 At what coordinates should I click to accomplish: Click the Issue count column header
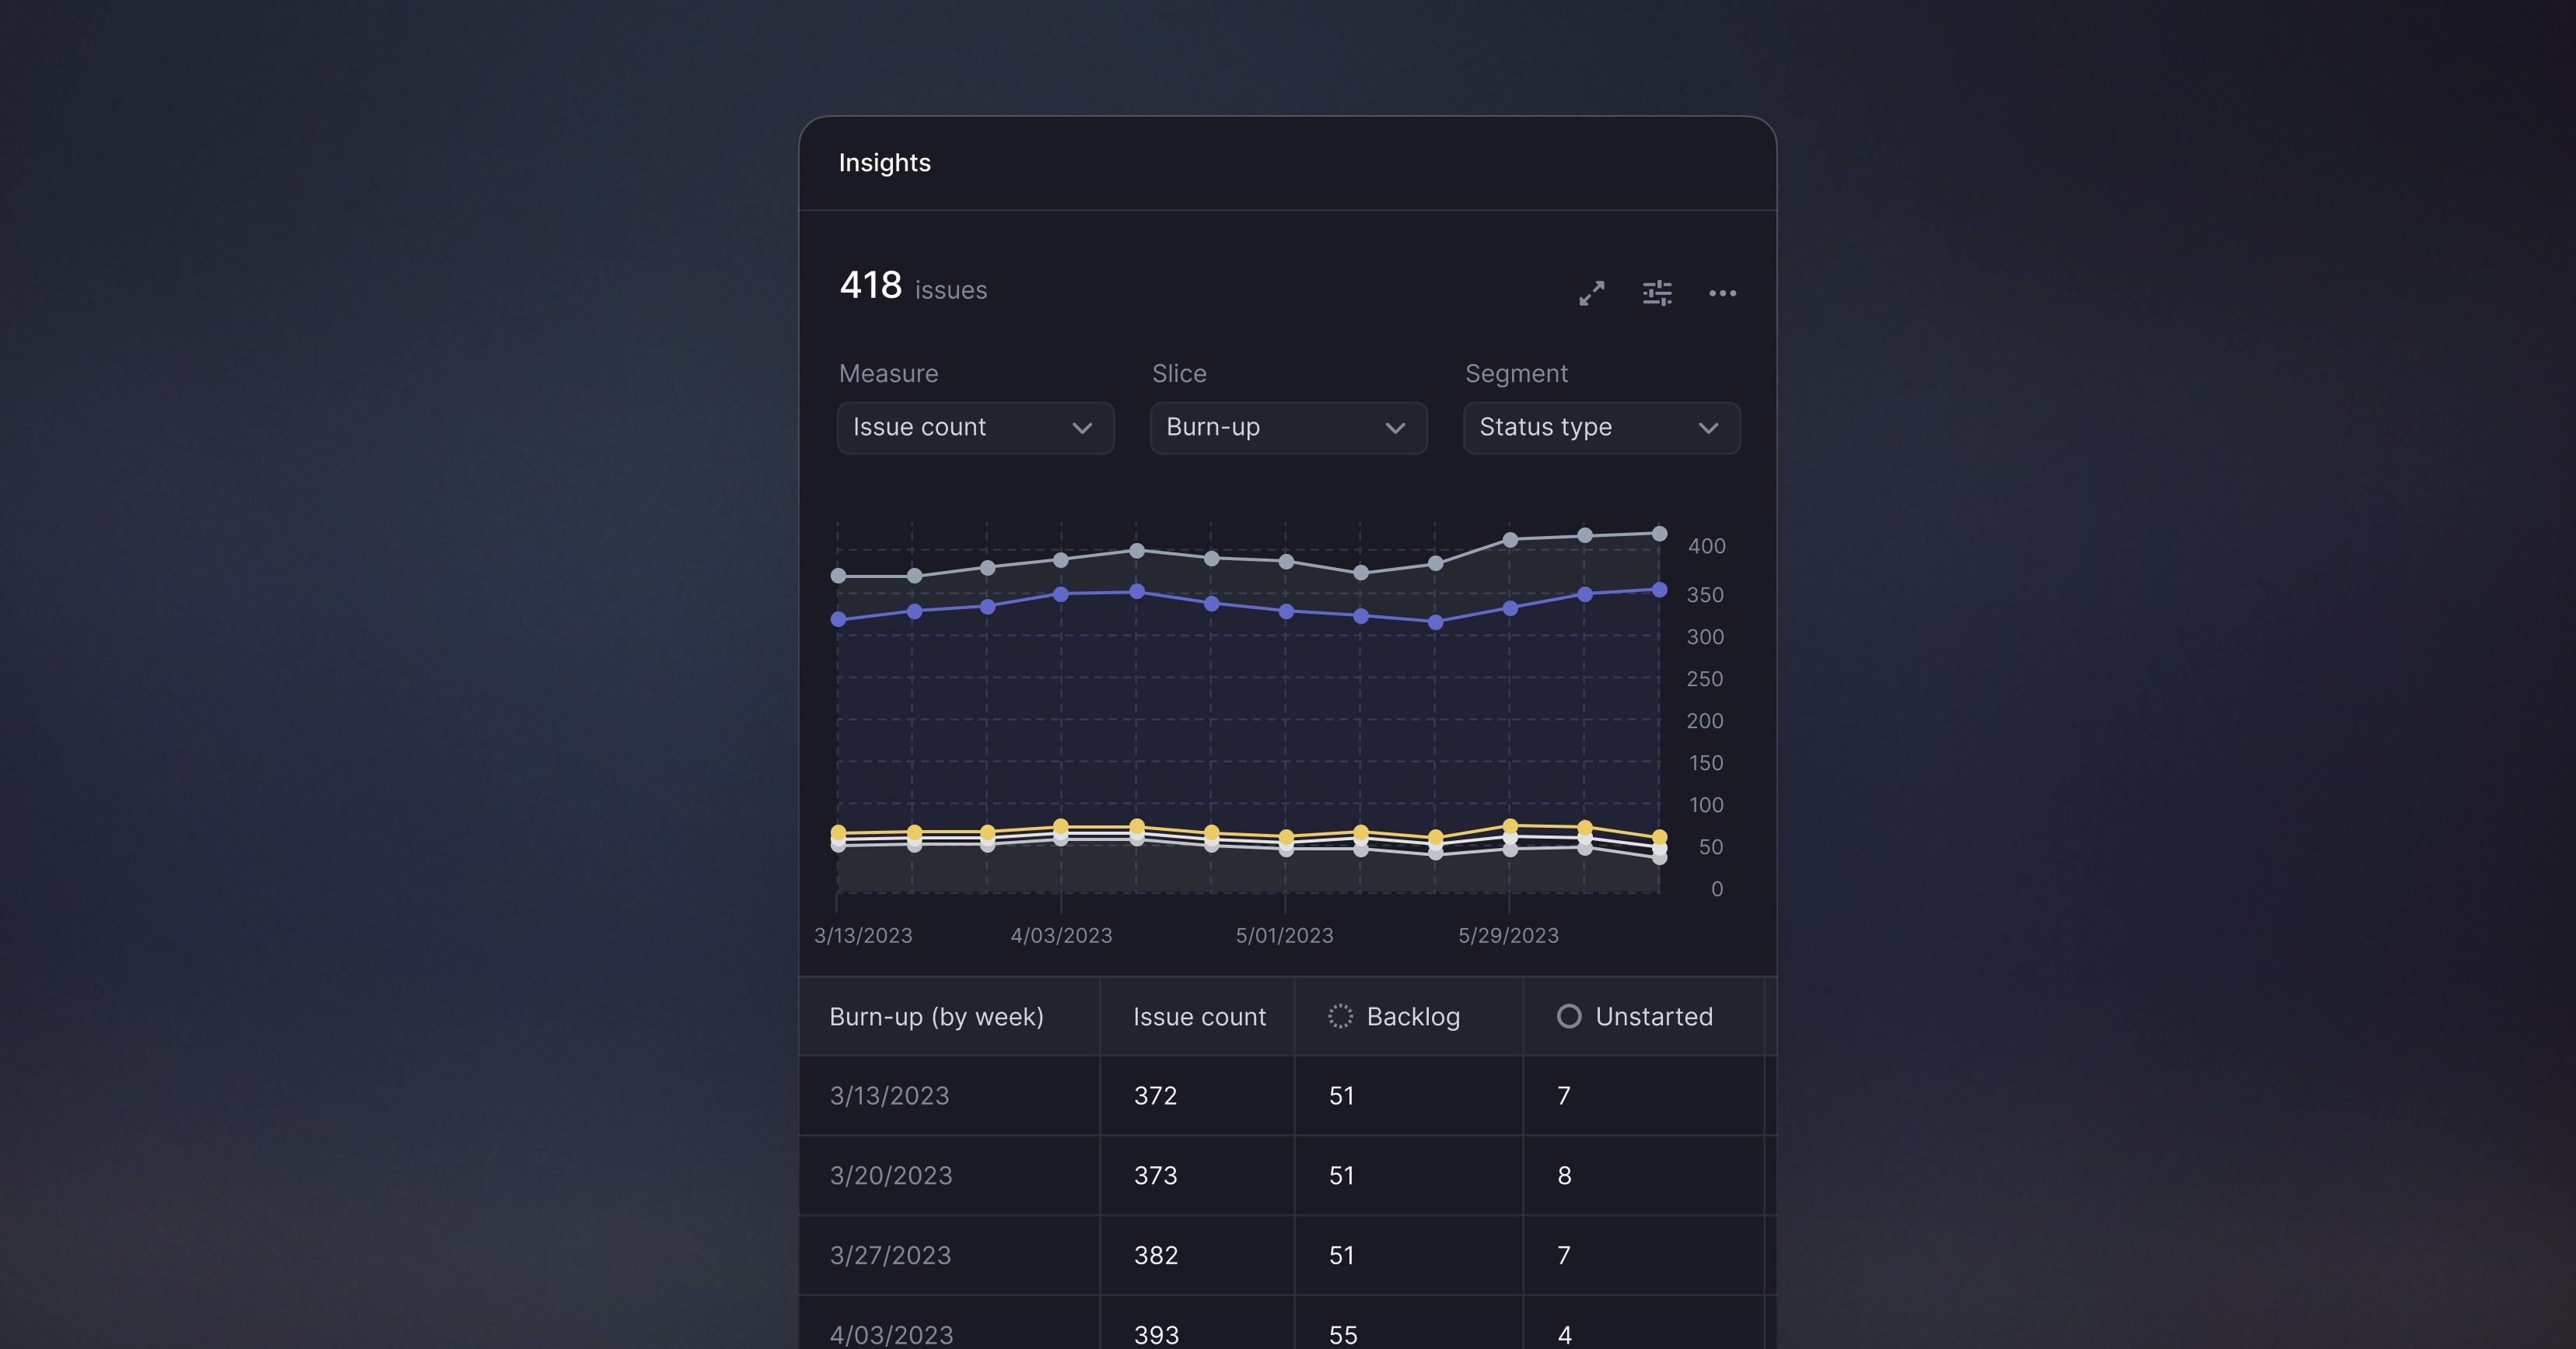point(1199,1017)
